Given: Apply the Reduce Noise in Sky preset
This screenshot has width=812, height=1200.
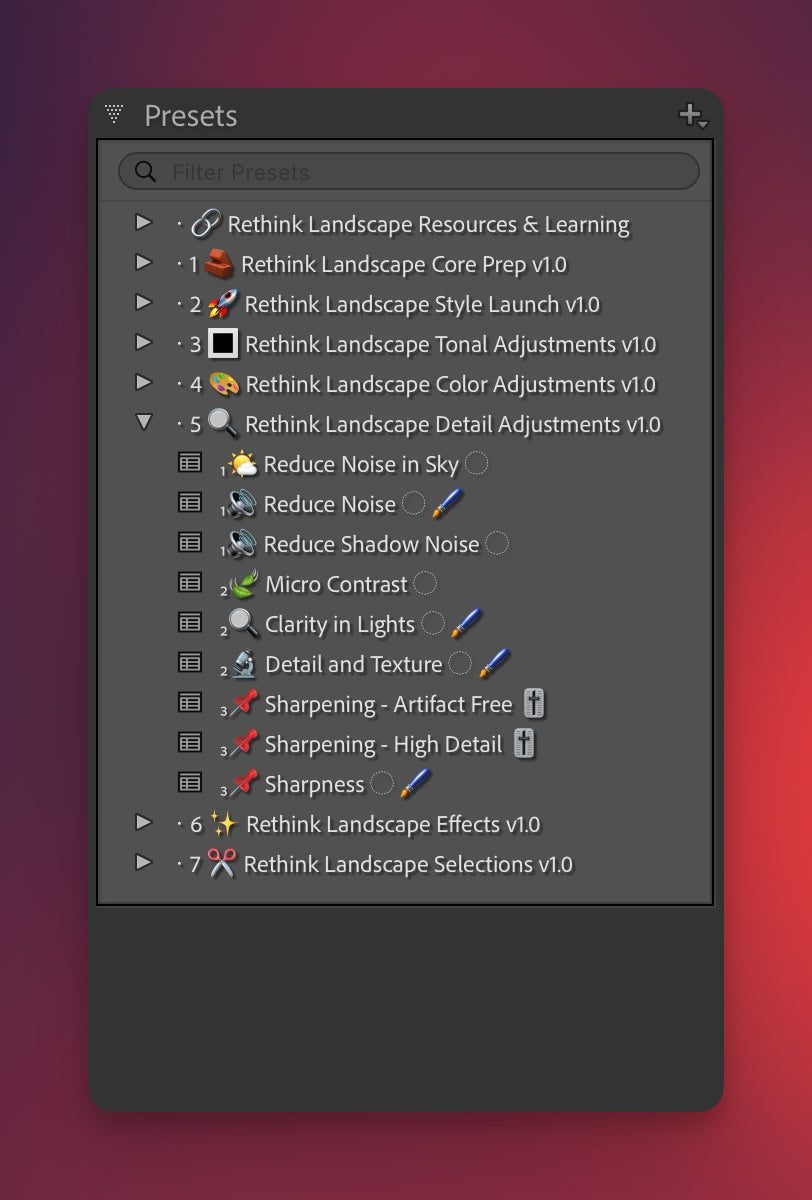Looking at the screenshot, I should [361, 465].
